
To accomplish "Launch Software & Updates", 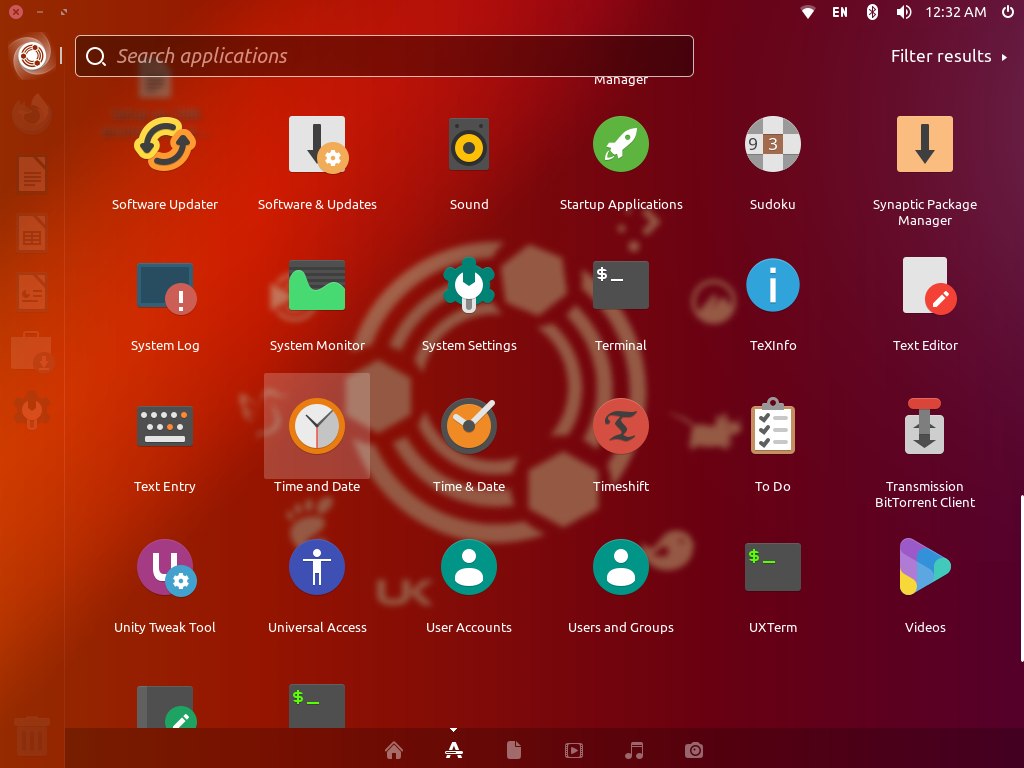I will coord(317,144).
